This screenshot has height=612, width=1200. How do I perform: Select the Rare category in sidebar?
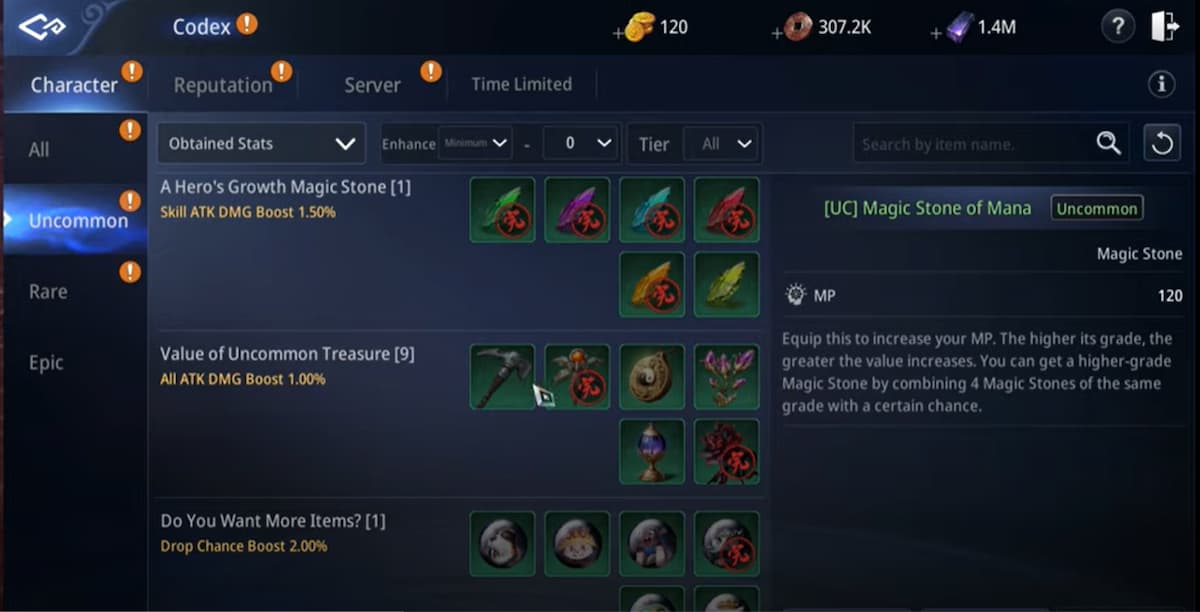[x=48, y=292]
